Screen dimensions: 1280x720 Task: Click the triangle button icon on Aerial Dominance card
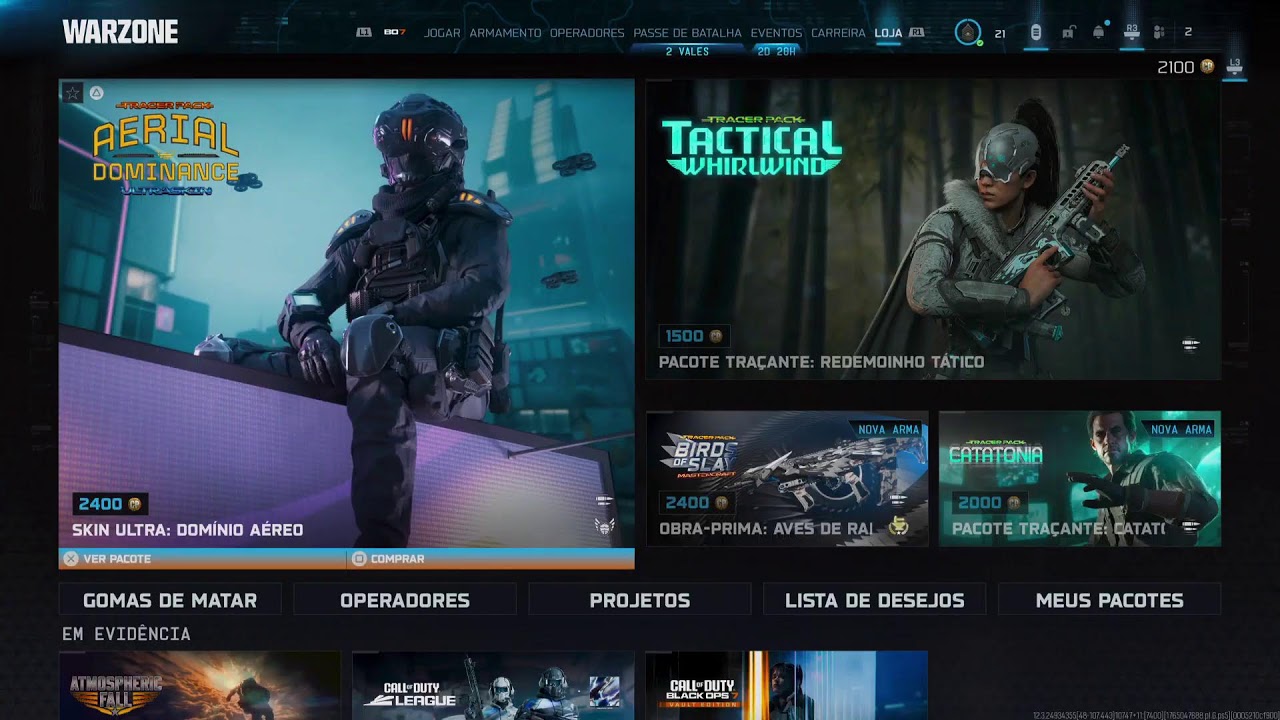(96, 93)
